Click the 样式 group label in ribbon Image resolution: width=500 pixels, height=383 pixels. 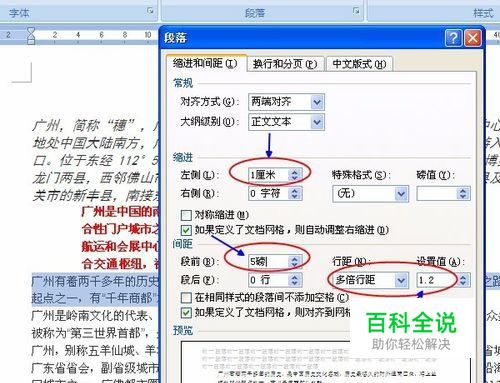[483, 13]
